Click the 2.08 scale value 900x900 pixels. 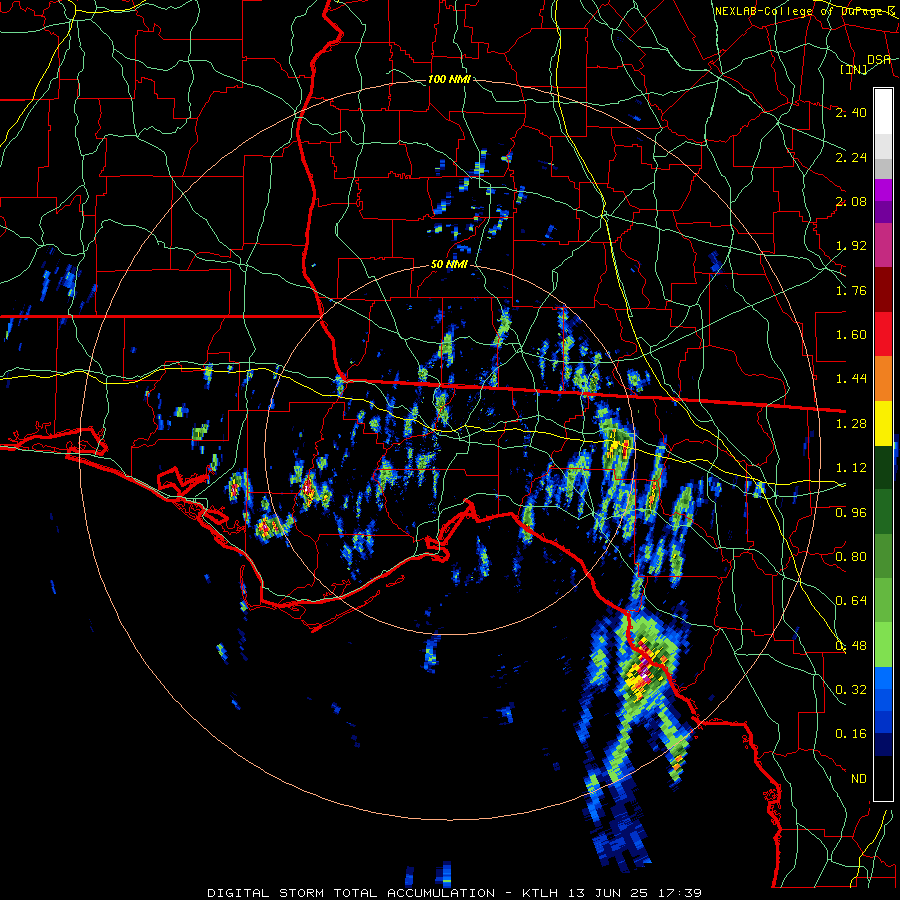tap(851, 201)
